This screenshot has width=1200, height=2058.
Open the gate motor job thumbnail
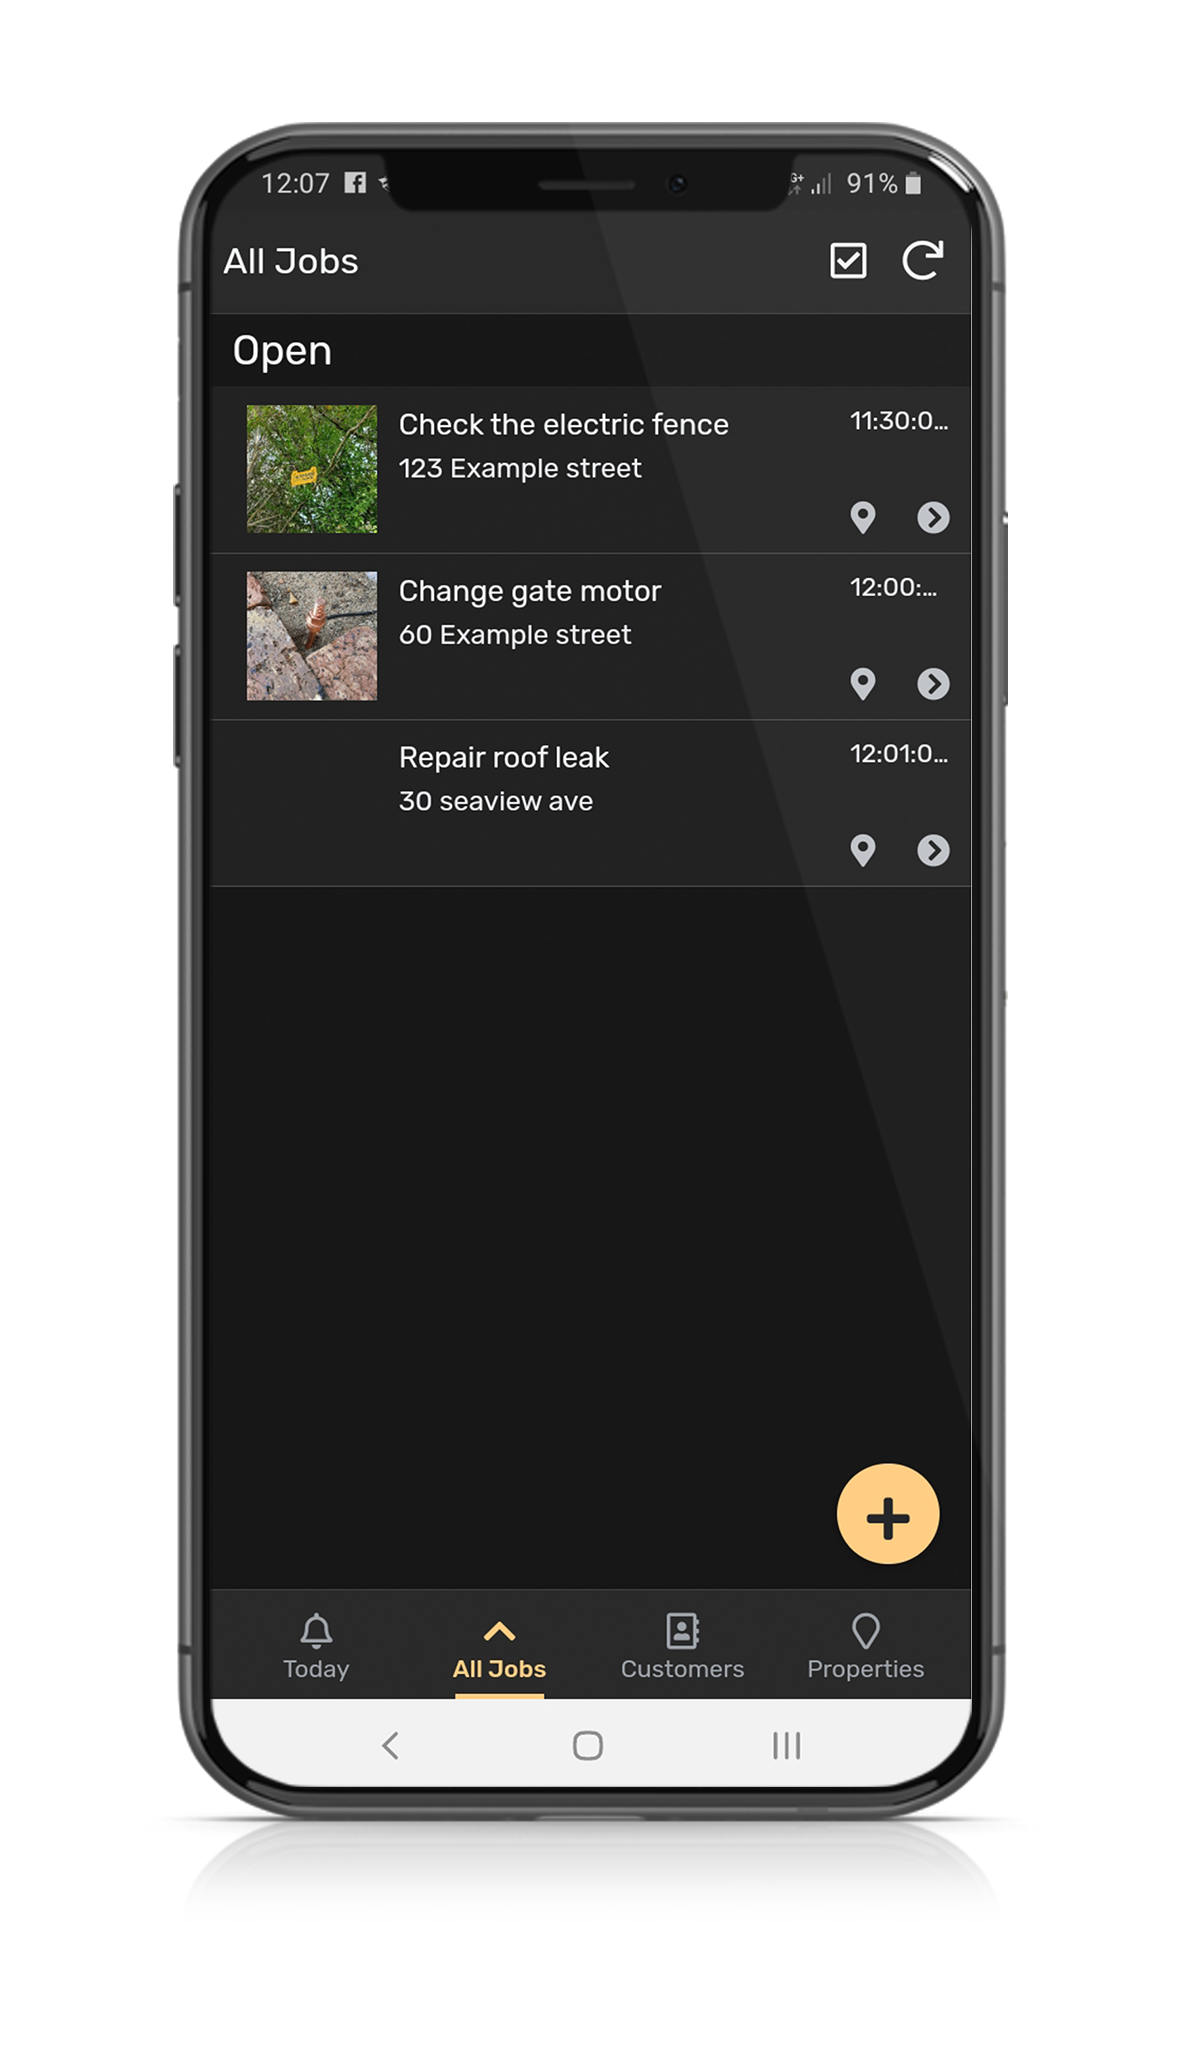312,636
